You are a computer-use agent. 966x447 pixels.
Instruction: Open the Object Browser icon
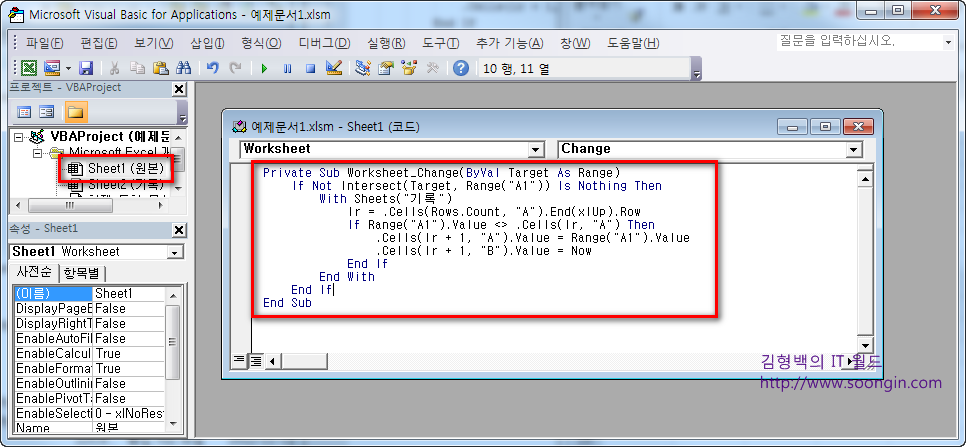[409, 68]
